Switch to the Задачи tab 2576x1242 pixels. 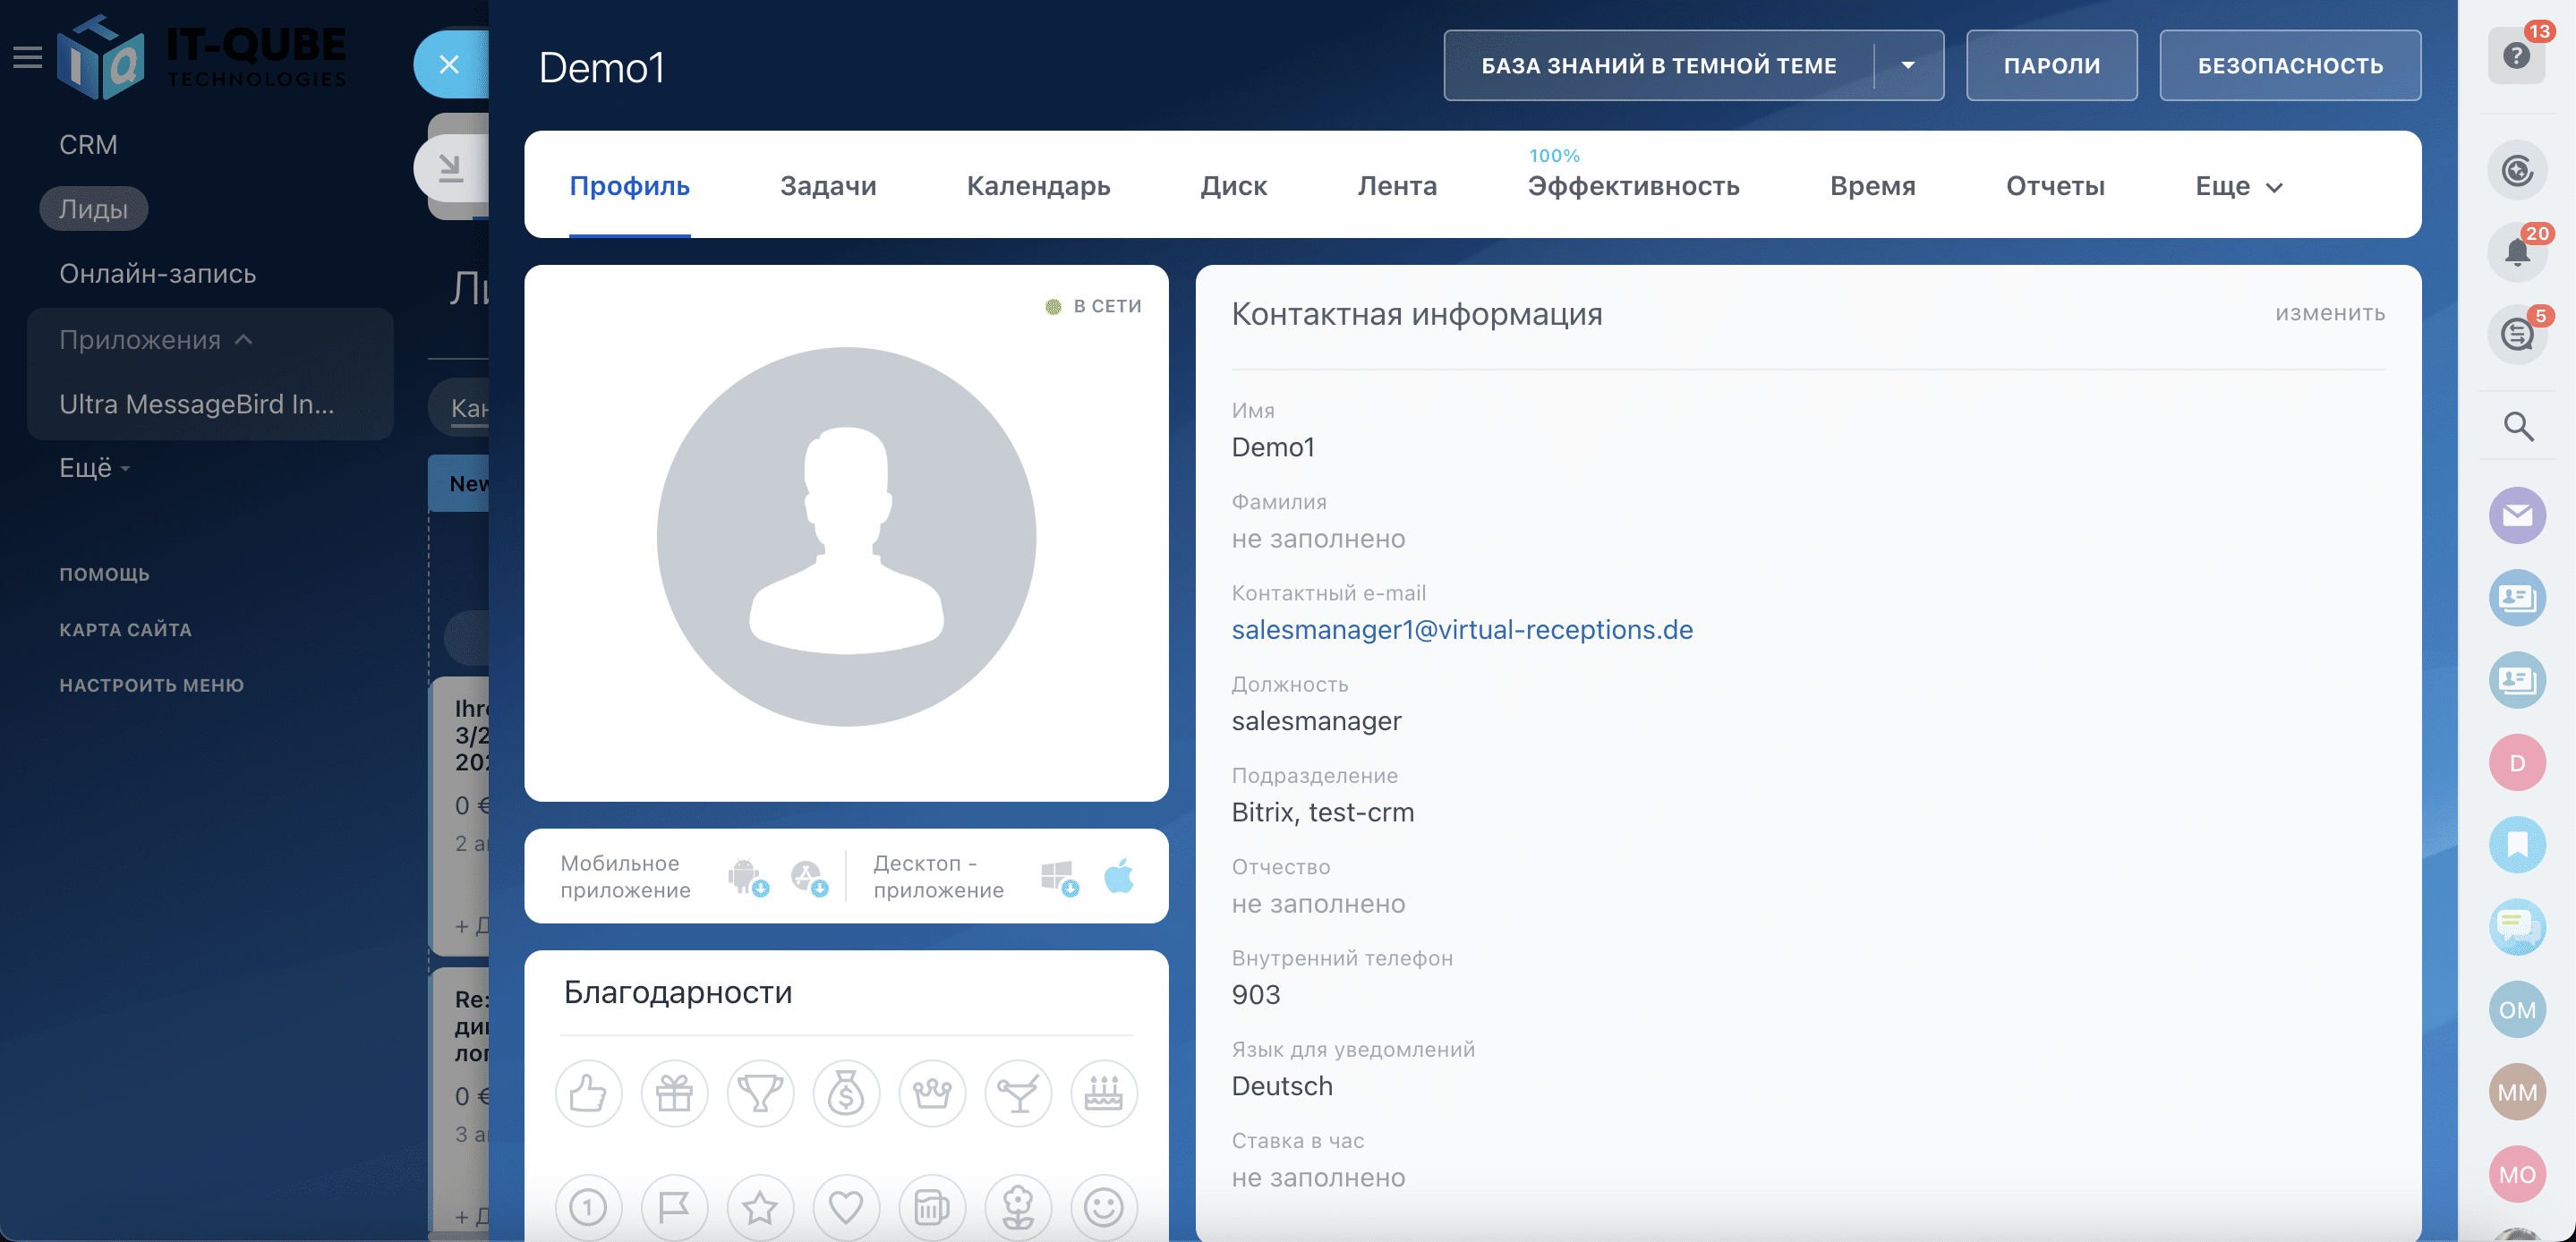827,186
